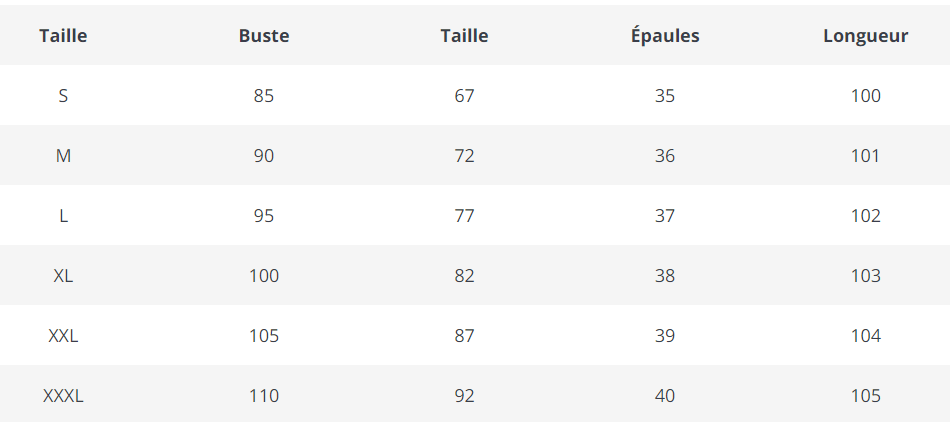Select the XXXL size row label

point(63,396)
